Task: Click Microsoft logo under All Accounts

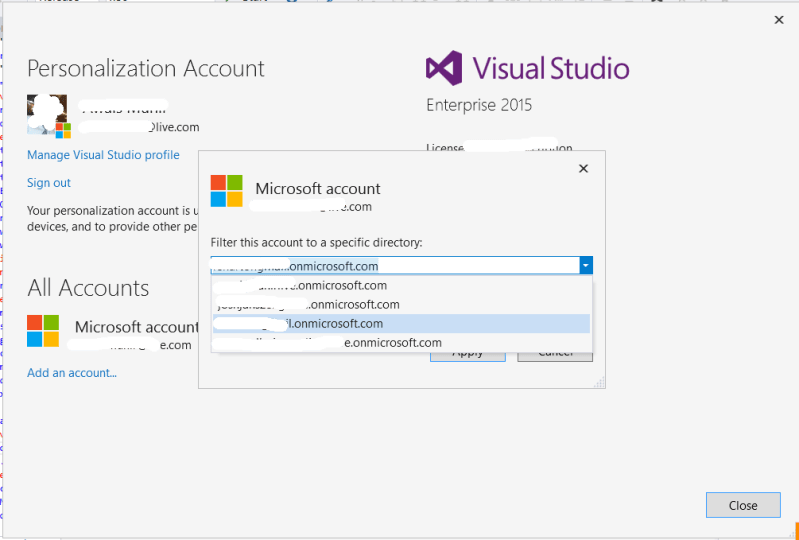Action: pos(43,331)
